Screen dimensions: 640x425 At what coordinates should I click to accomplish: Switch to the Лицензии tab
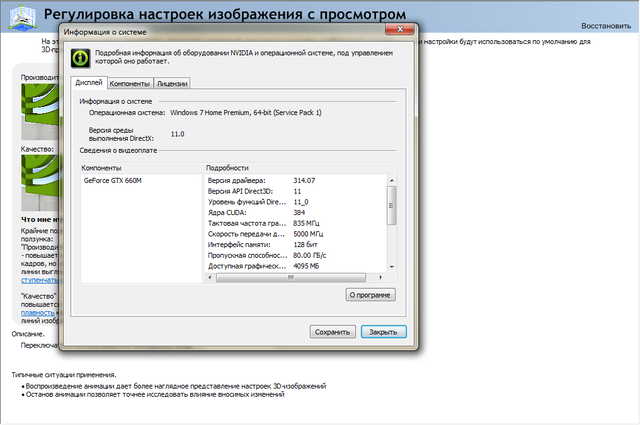[172, 84]
